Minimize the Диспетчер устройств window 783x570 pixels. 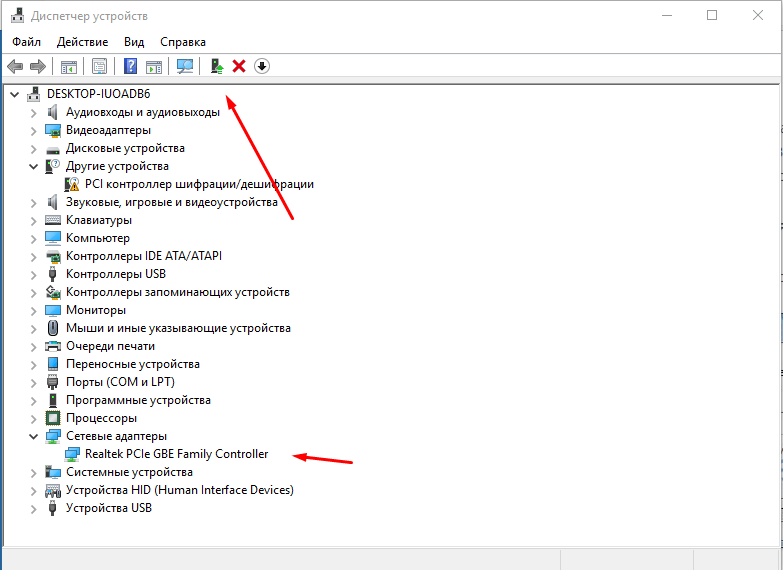click(667, 15)
